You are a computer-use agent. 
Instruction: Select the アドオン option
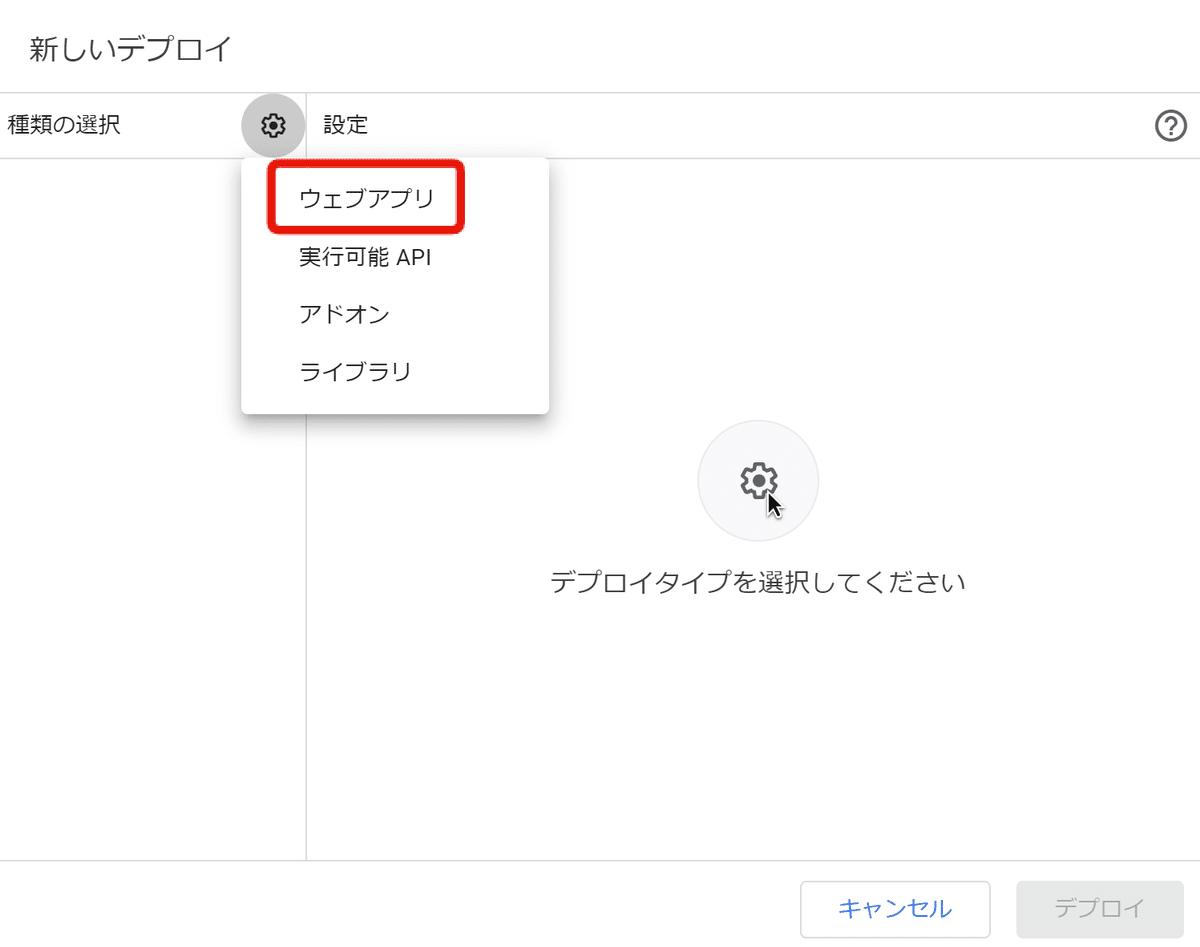[394, 314]
